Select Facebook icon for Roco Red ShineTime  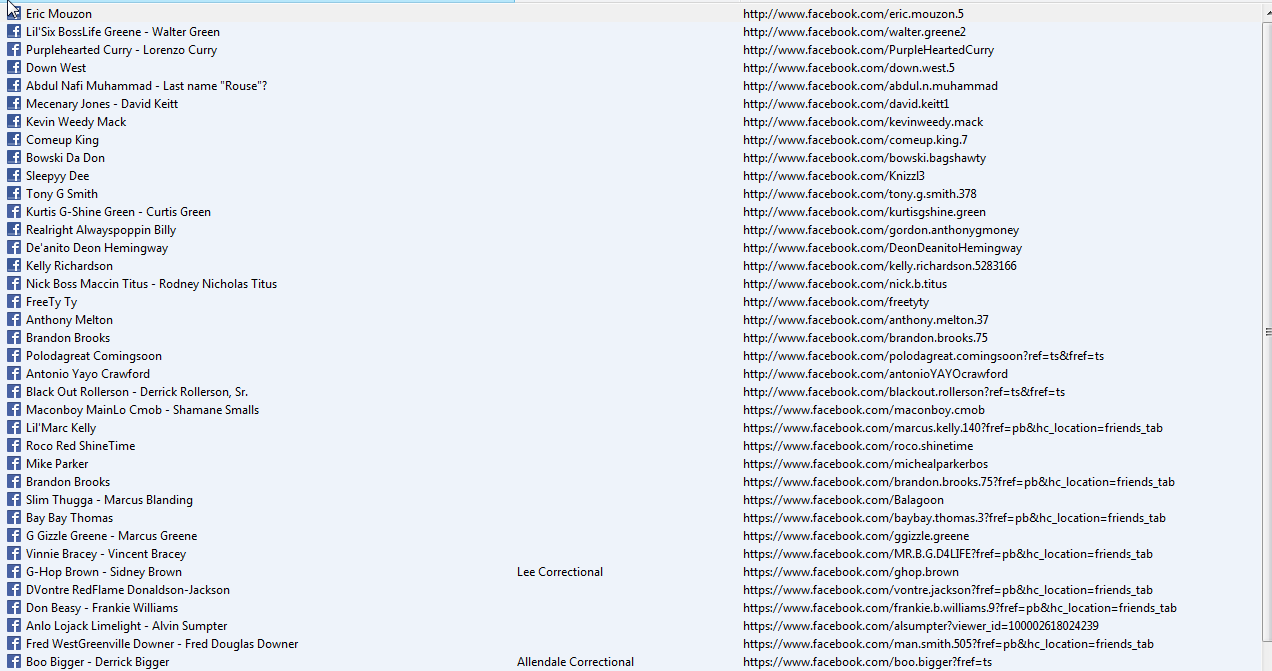14,446
